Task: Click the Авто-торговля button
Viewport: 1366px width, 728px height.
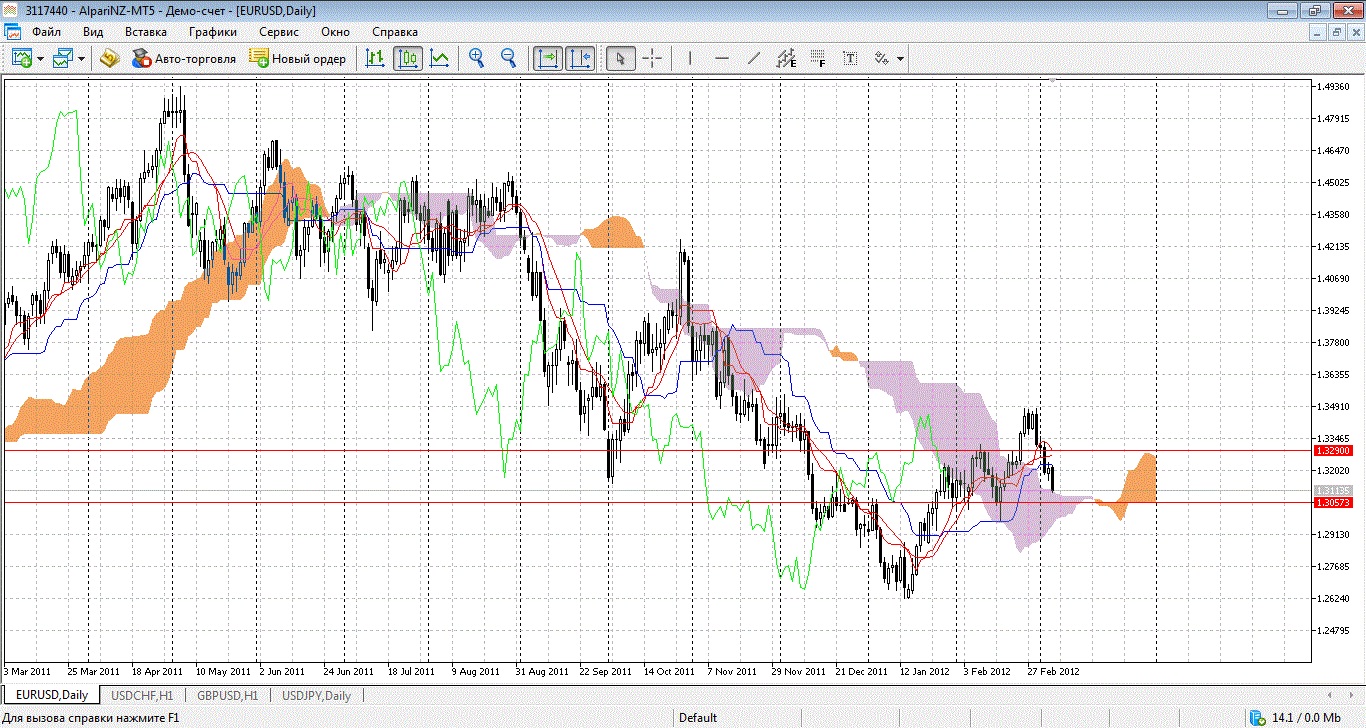Action: tap(184, 59)
